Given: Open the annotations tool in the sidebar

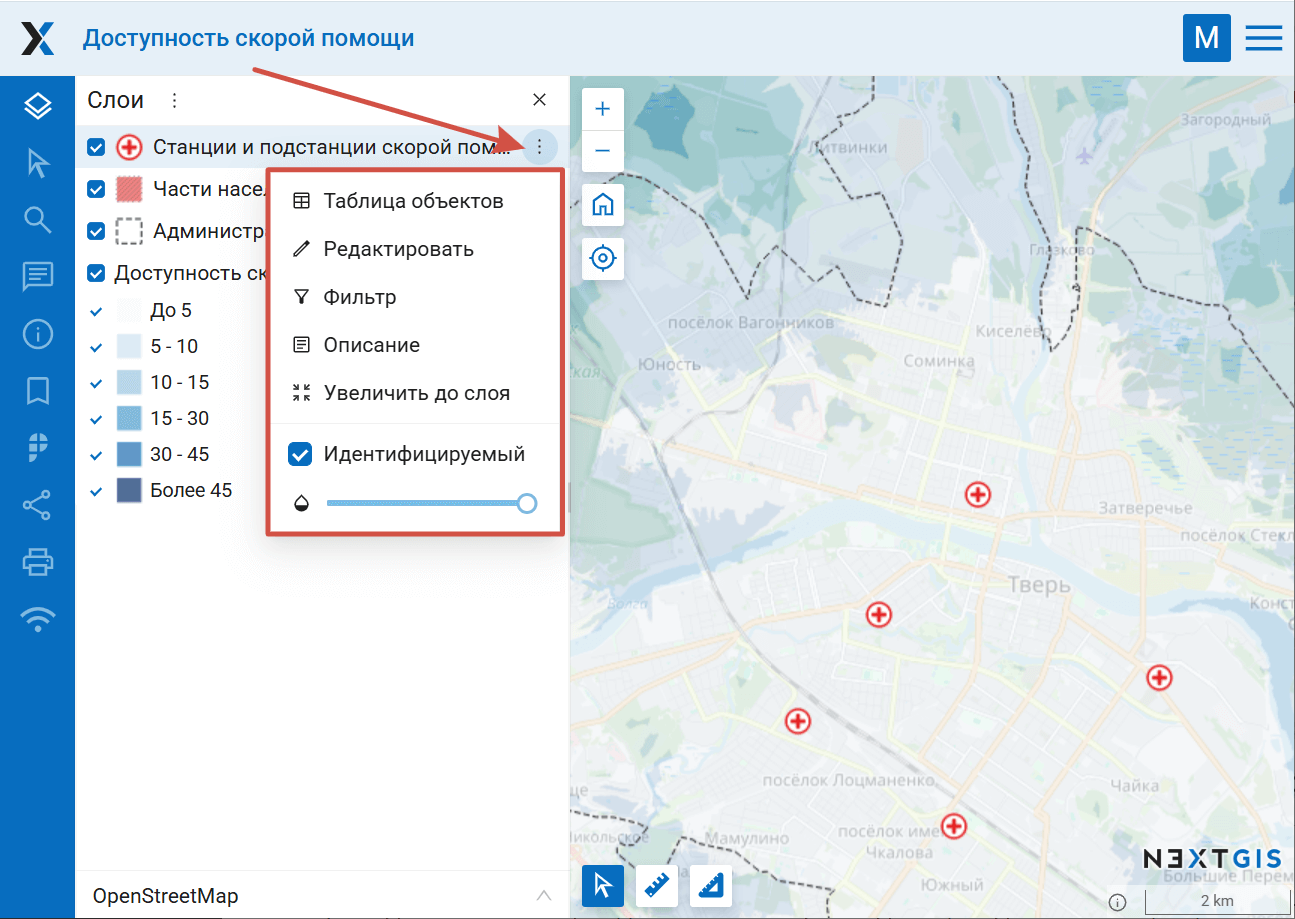Looking at the screenshot, I should click(x=37, y=276).
